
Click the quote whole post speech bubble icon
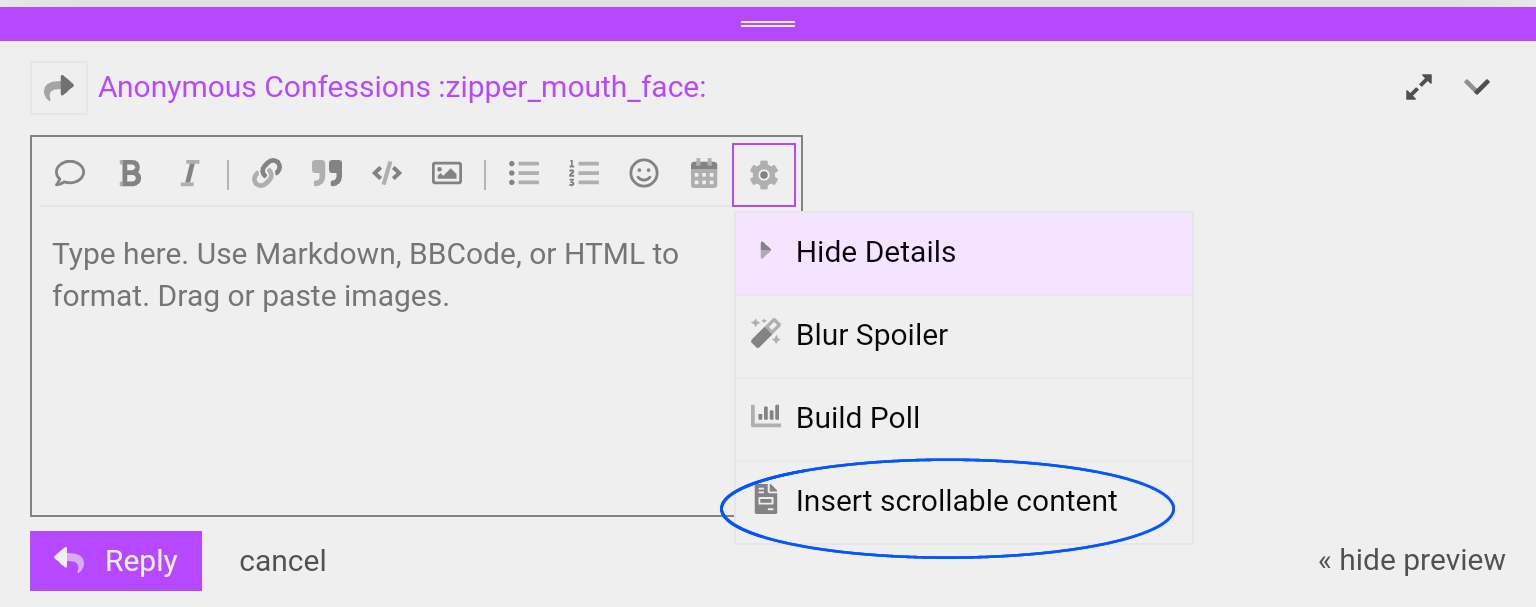[69, 174]
